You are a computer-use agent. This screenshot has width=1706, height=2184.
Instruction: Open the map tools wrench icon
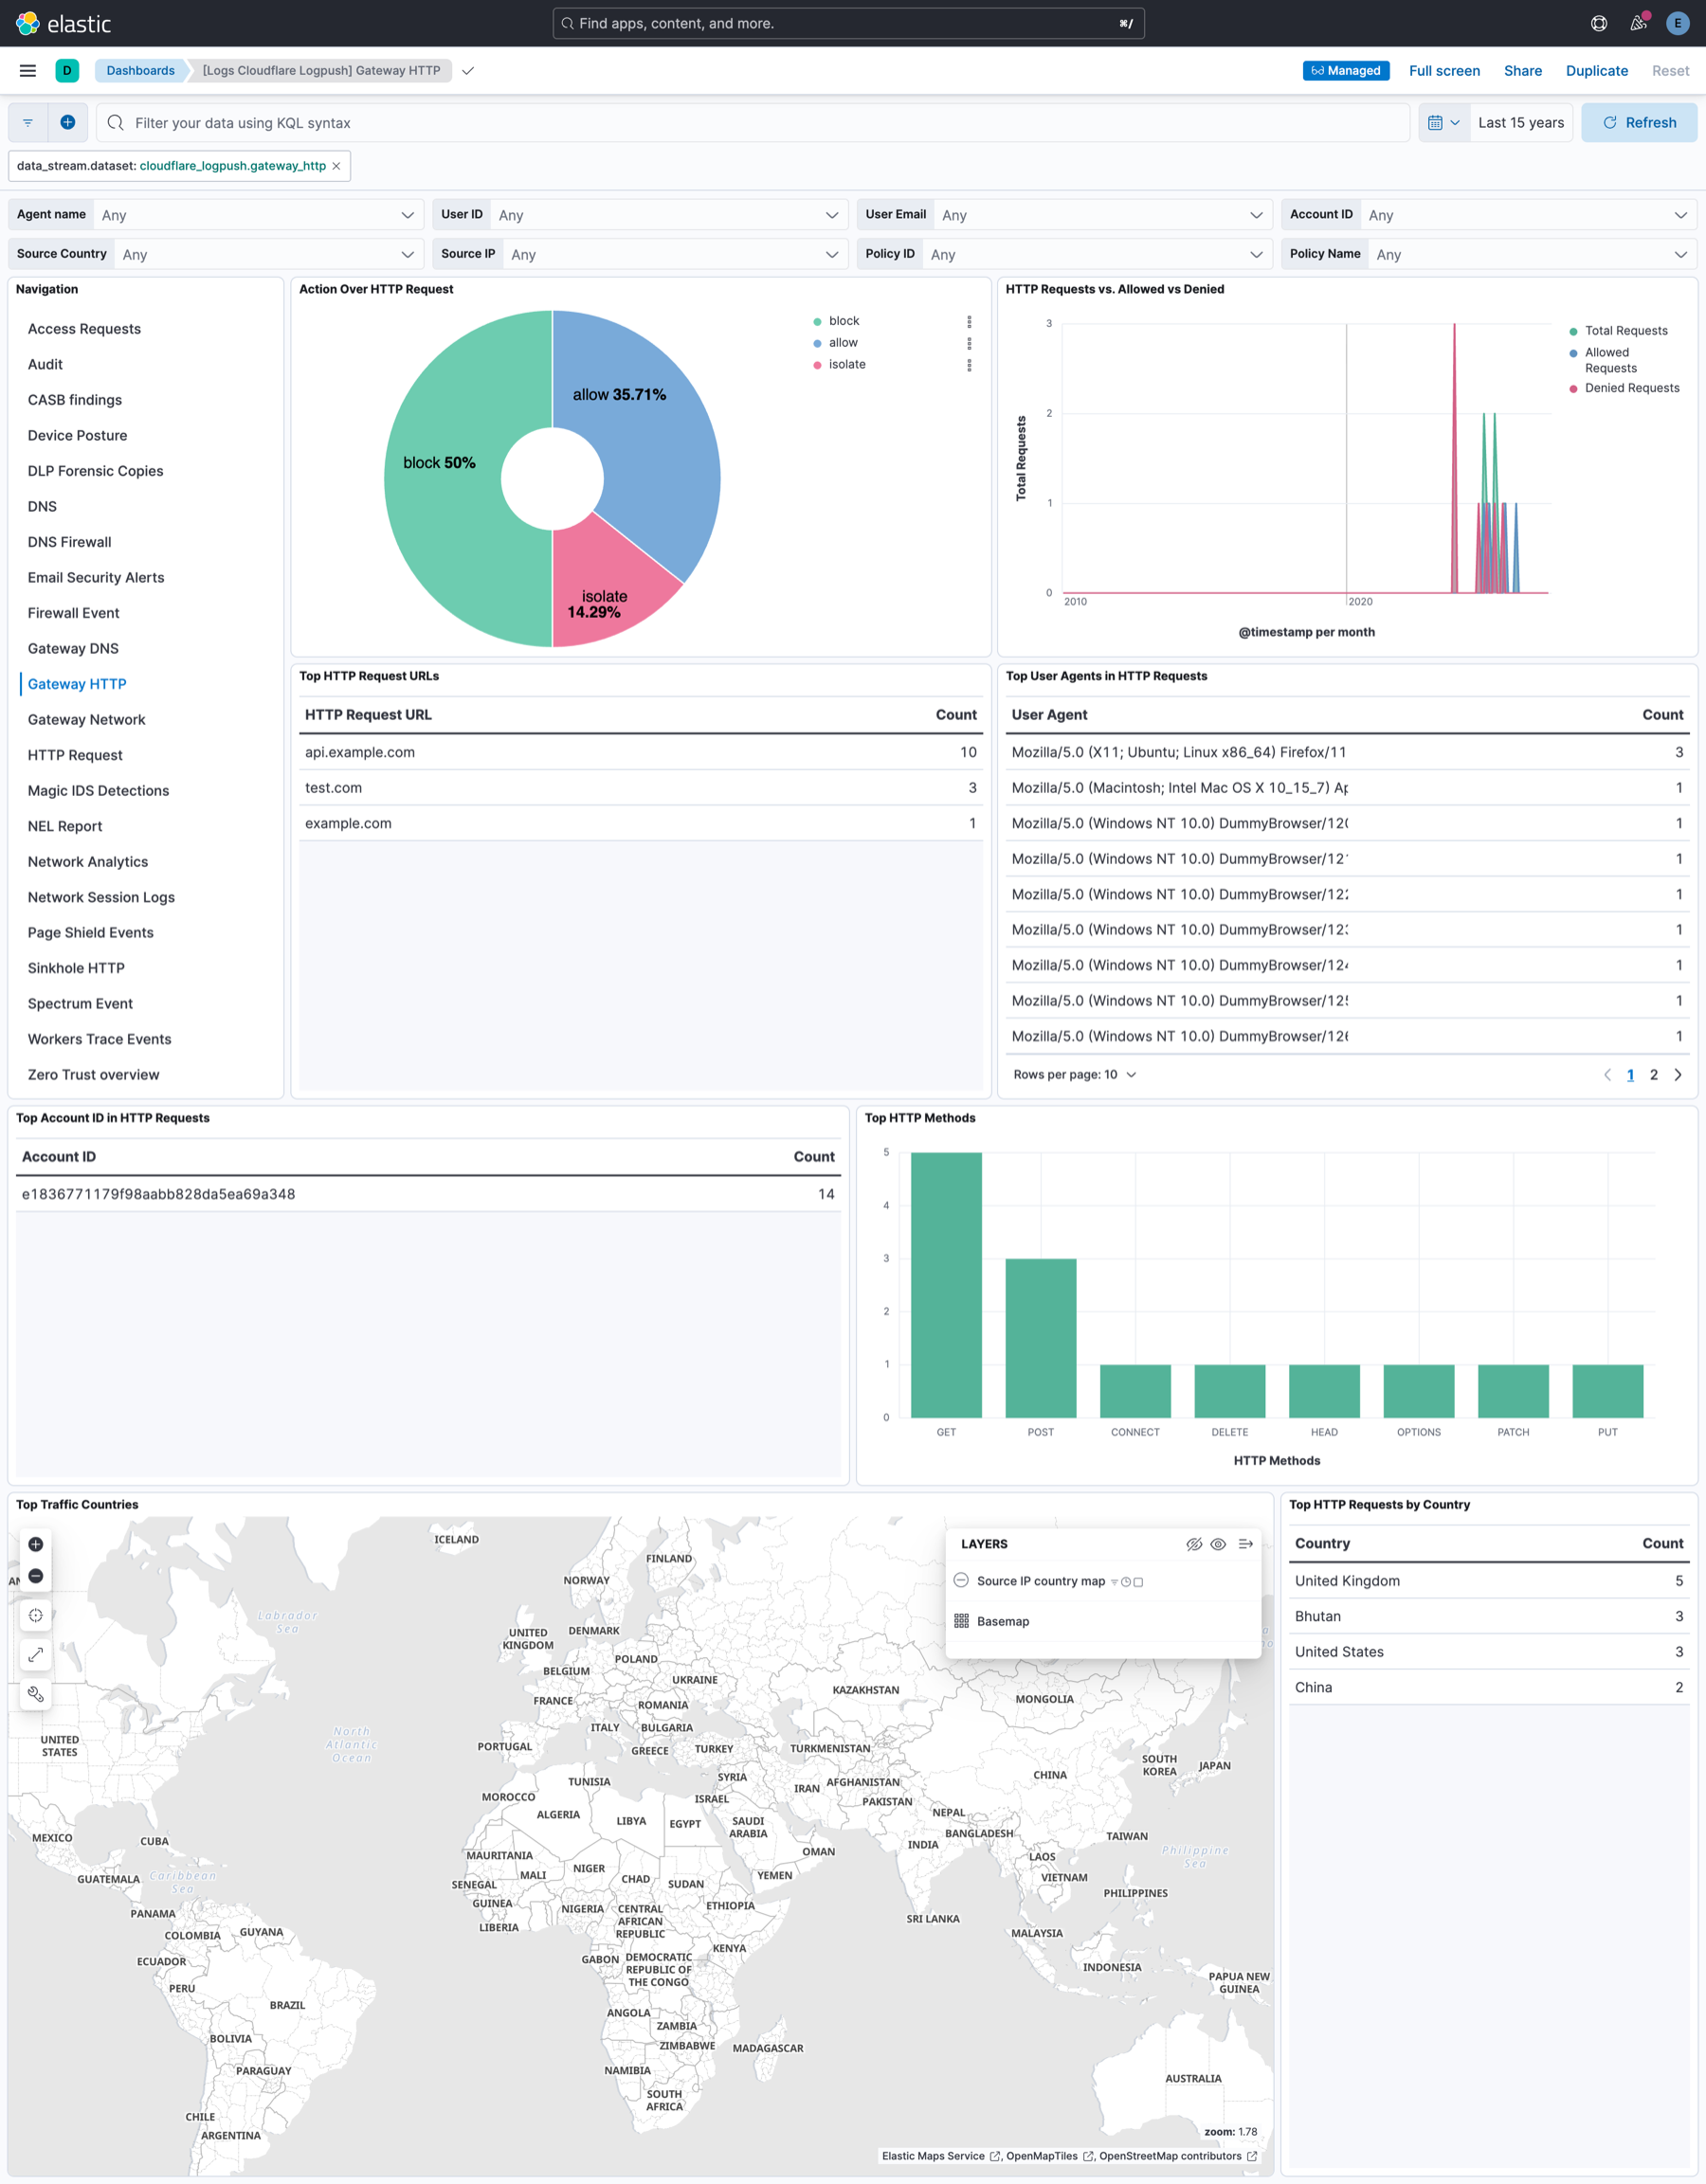(x=36, y=1694)
